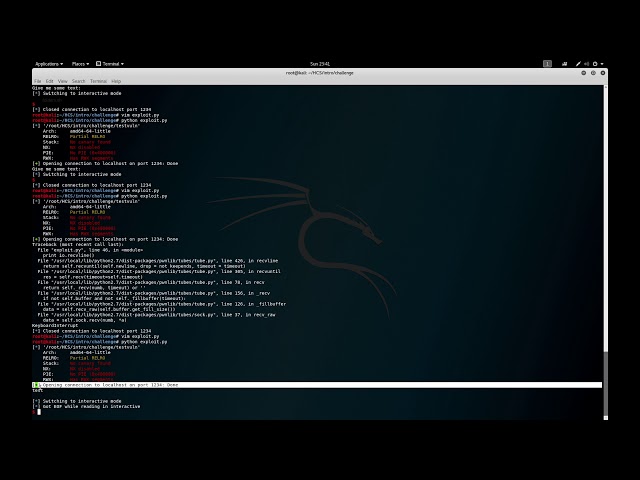The height and width of the screenshot is (480, 640).
Task: Open the Applications menu in top panel
Action: pos(49,64)
